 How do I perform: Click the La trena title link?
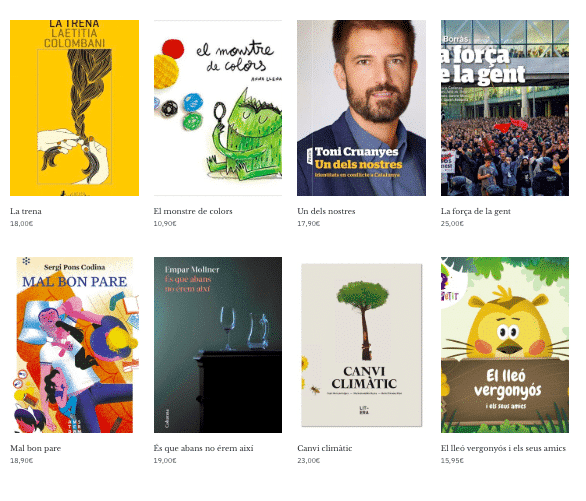pyautogui.click(x=26, y=211)
